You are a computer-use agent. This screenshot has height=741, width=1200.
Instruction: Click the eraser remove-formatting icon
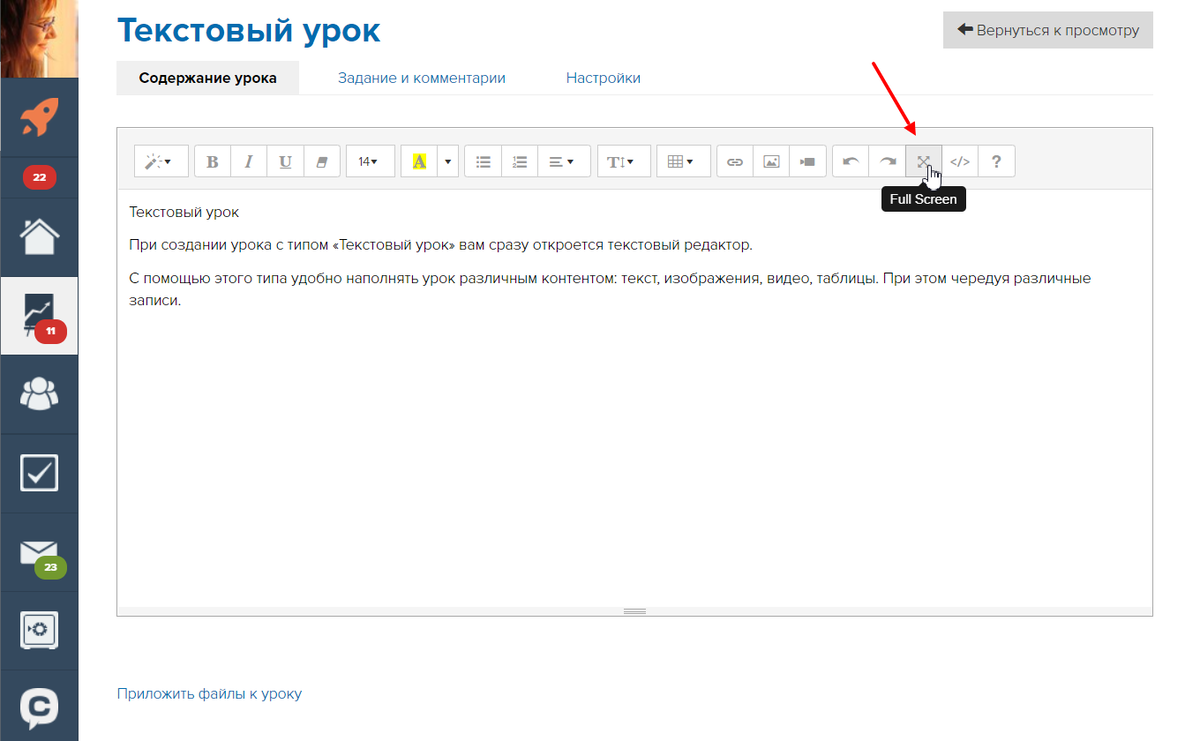[x=321, y=161]
